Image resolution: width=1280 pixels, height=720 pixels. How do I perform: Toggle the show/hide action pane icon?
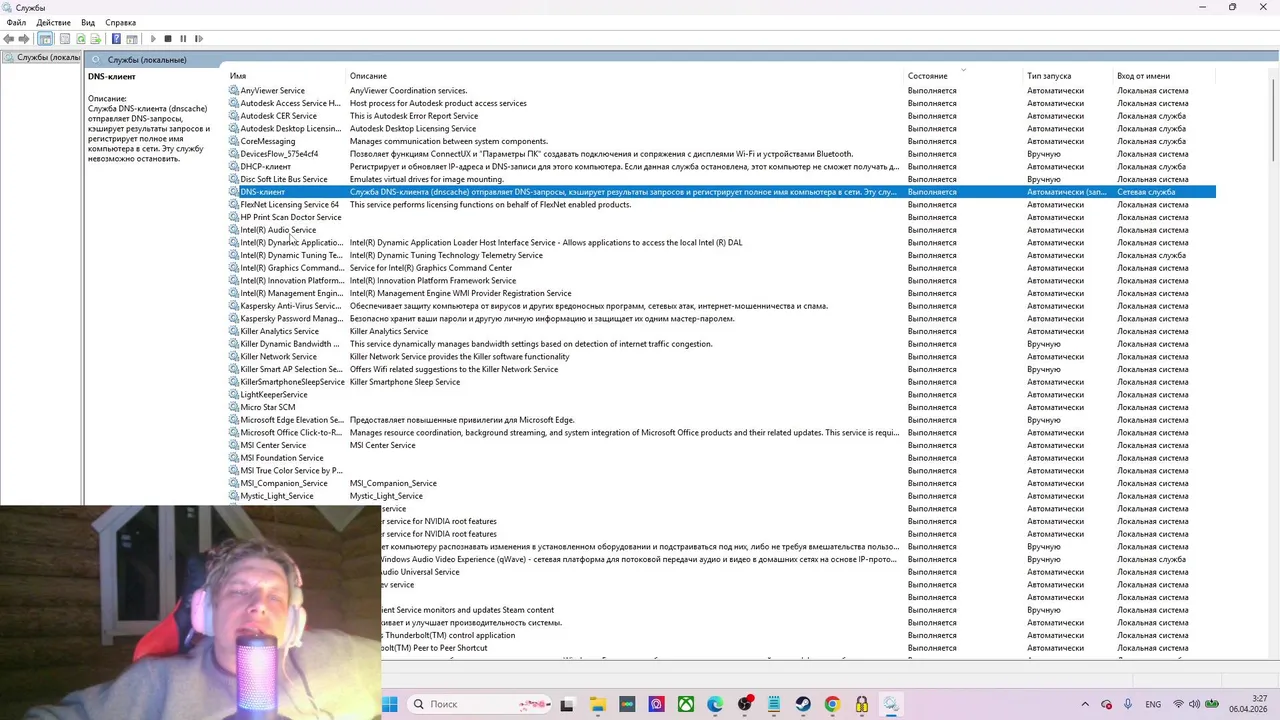click(x=131, y=39)
